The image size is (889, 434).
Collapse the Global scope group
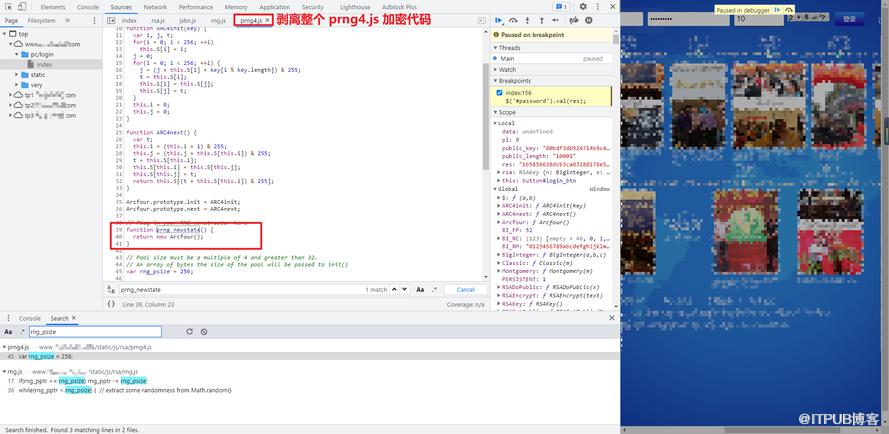click(x=495, y=188)
